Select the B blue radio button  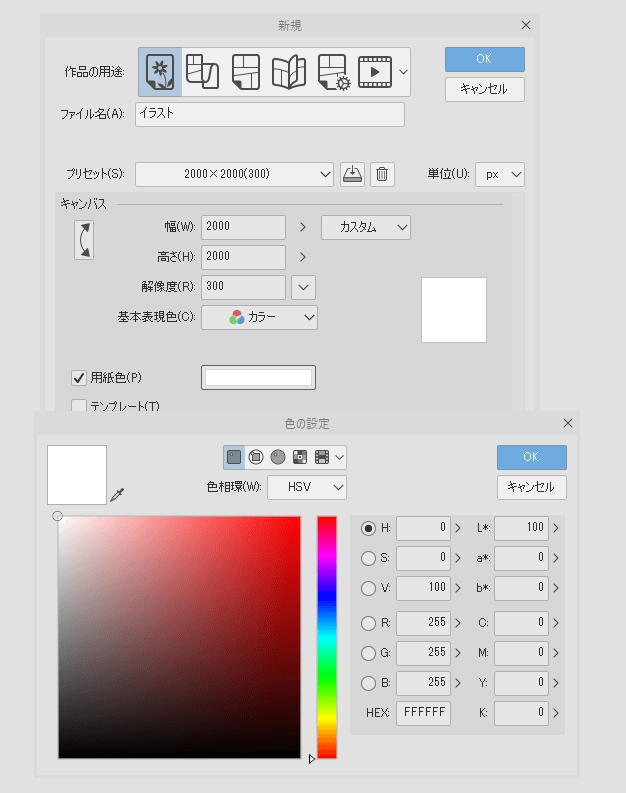[x=368, y=683]
